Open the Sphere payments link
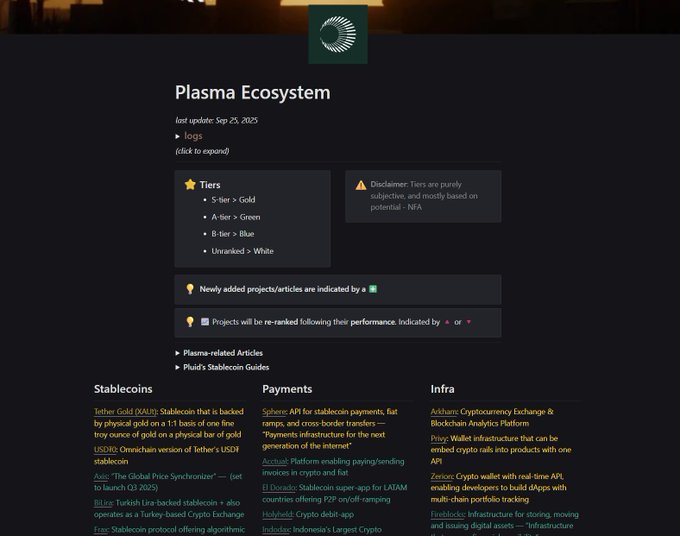 [274, 411]
